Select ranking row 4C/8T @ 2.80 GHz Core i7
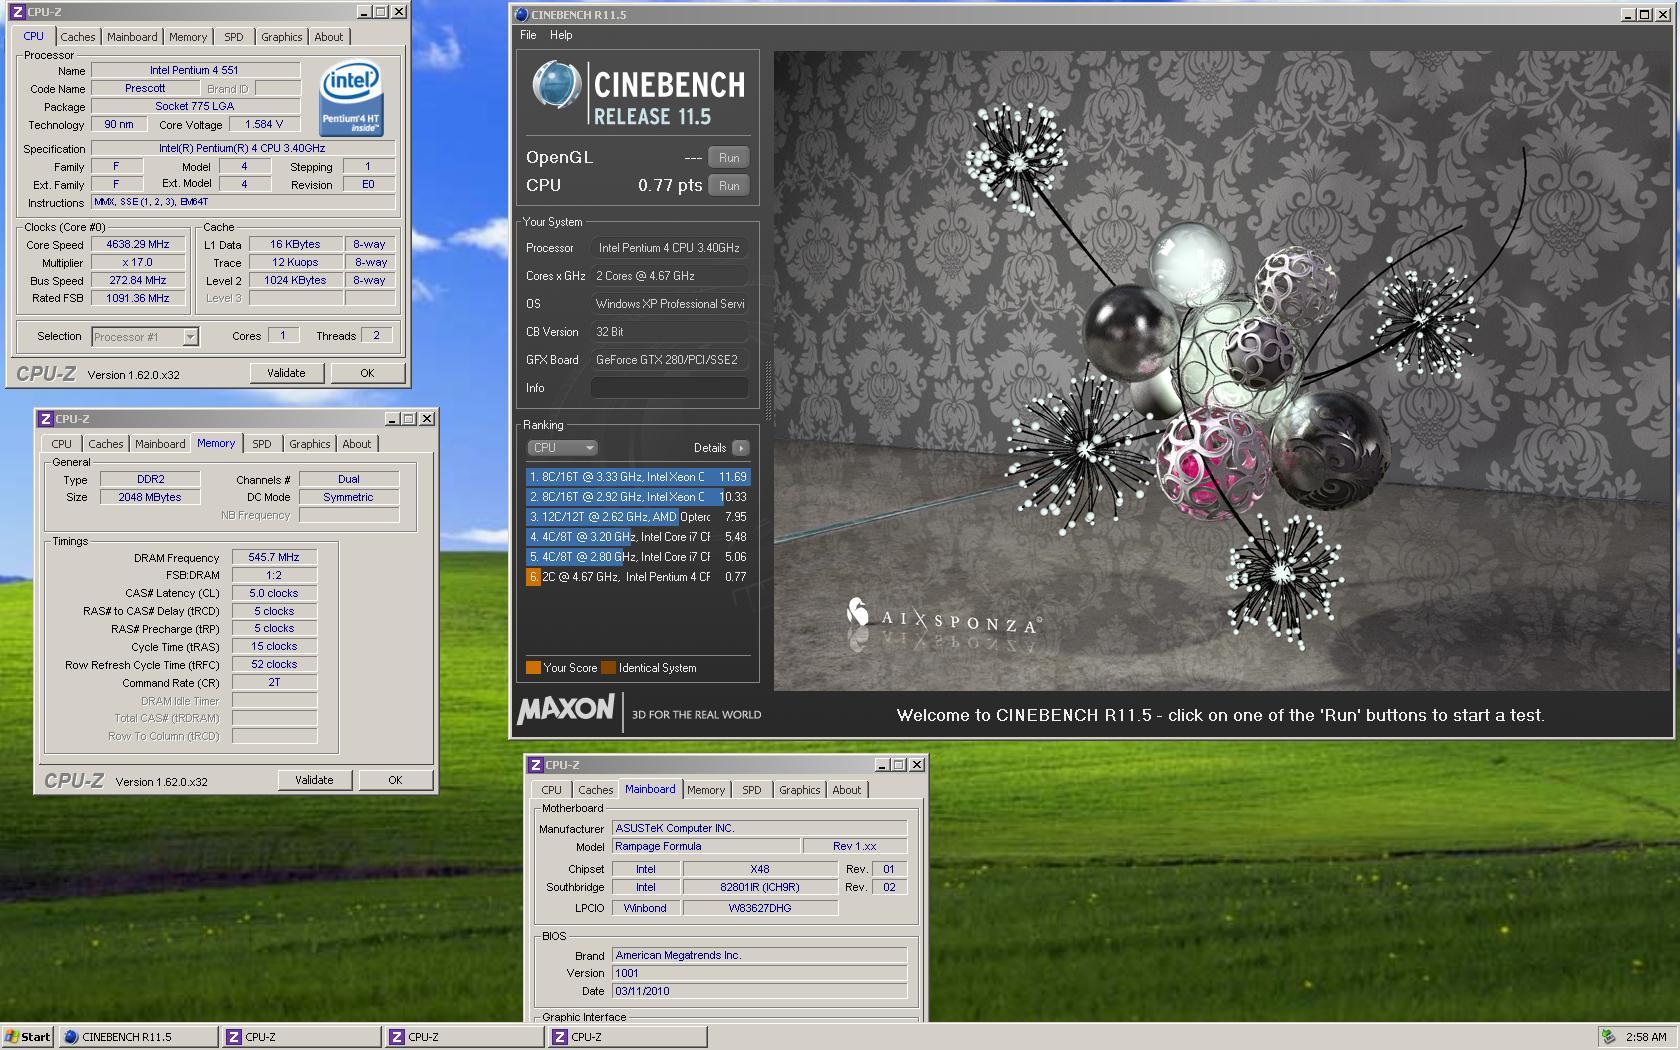 pos(638,557)
